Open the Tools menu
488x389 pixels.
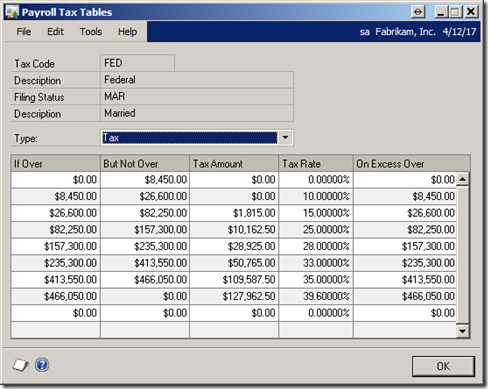91,32
